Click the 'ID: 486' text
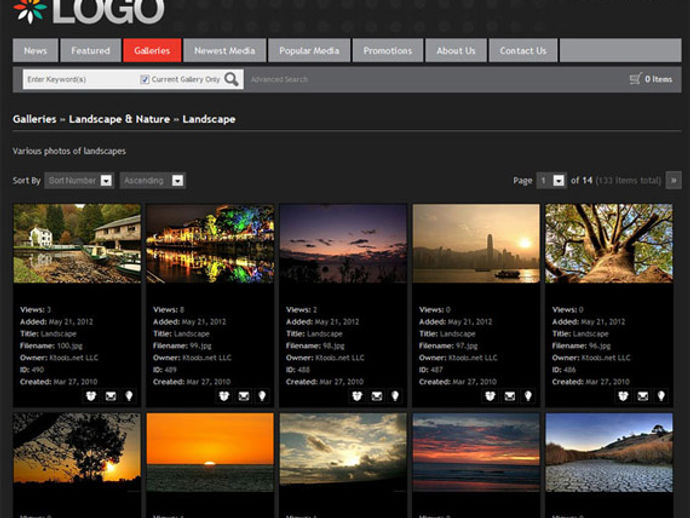Viewport: 690px width, 518px height. coord(564,370)
